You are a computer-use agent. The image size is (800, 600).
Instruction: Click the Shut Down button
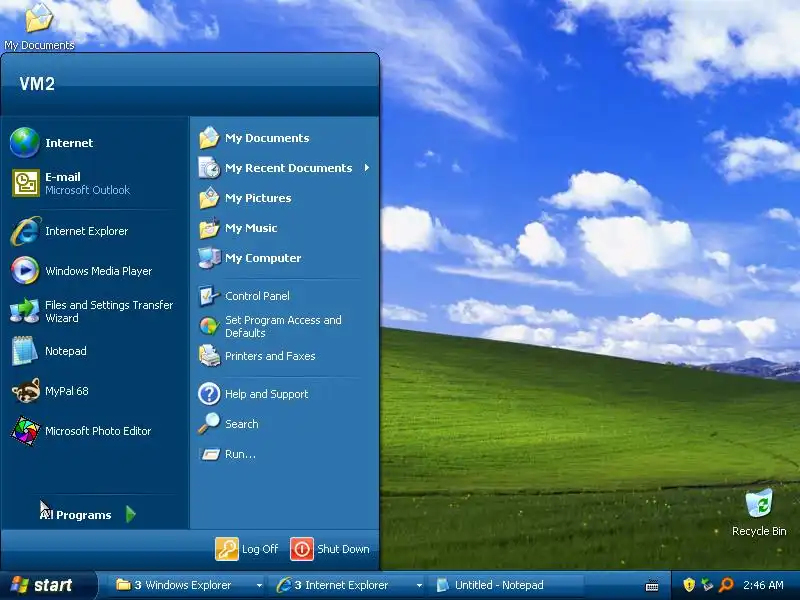click(330, 549)
